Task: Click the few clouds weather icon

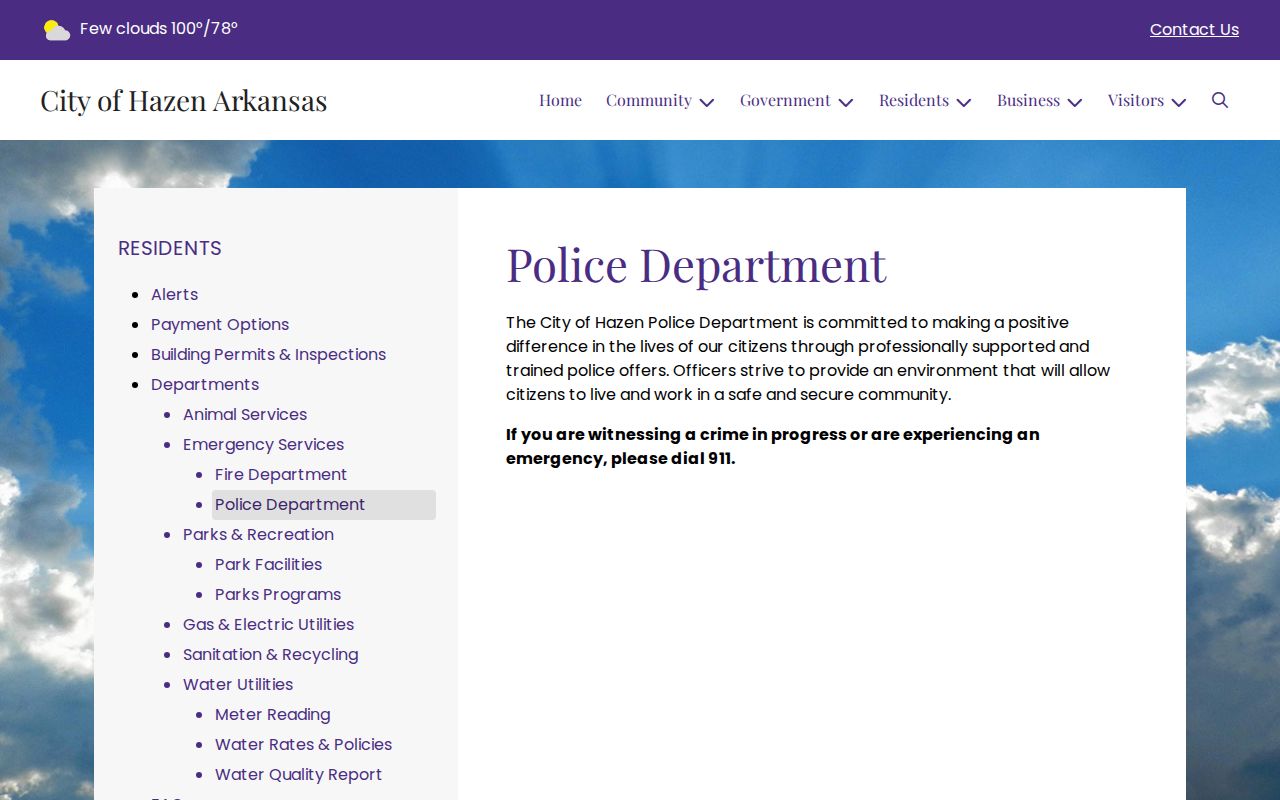Action: 57,30
